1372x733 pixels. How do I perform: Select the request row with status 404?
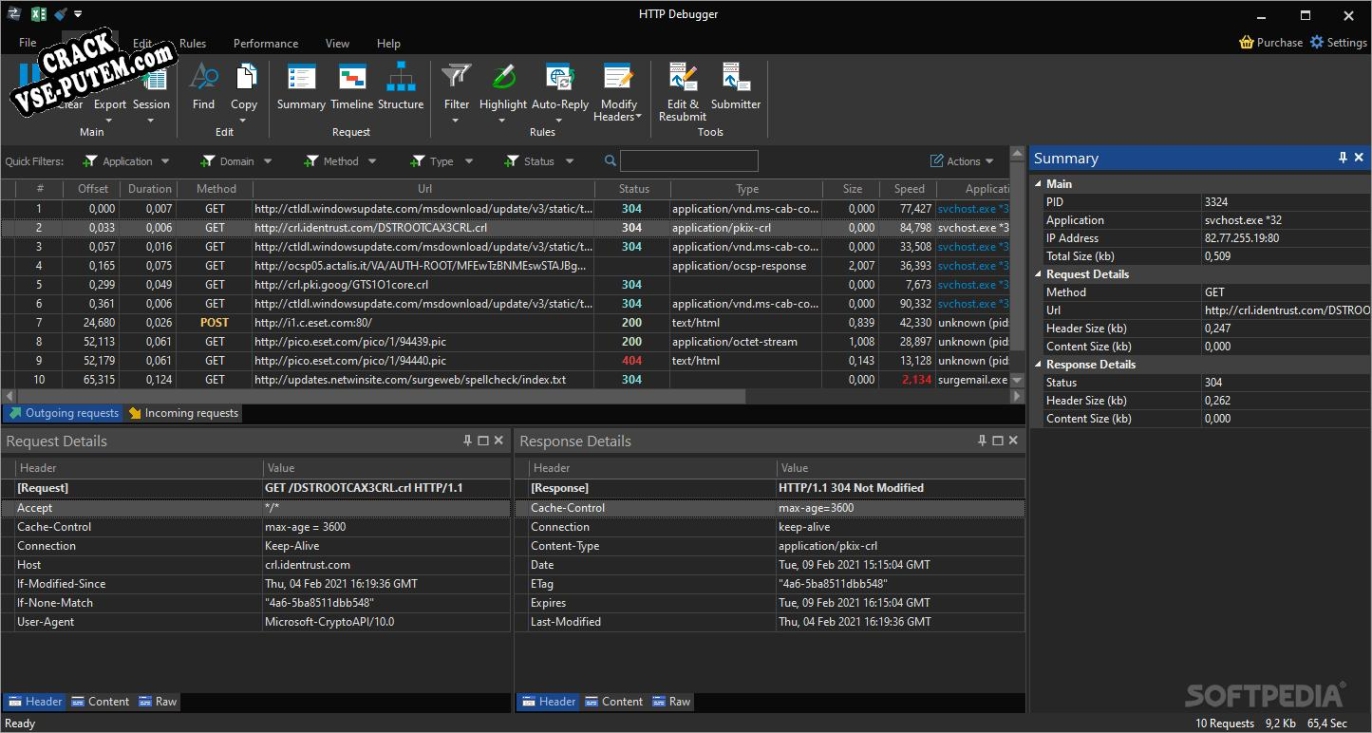(505, 361)
